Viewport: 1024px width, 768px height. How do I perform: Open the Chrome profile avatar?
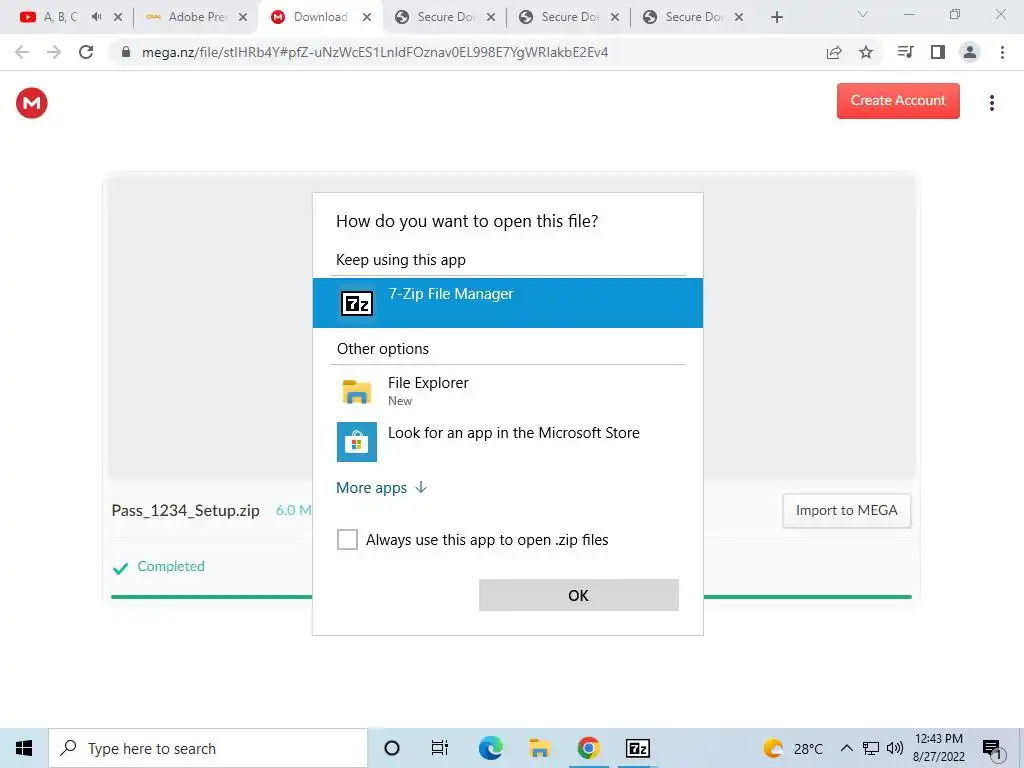(969, 52)
